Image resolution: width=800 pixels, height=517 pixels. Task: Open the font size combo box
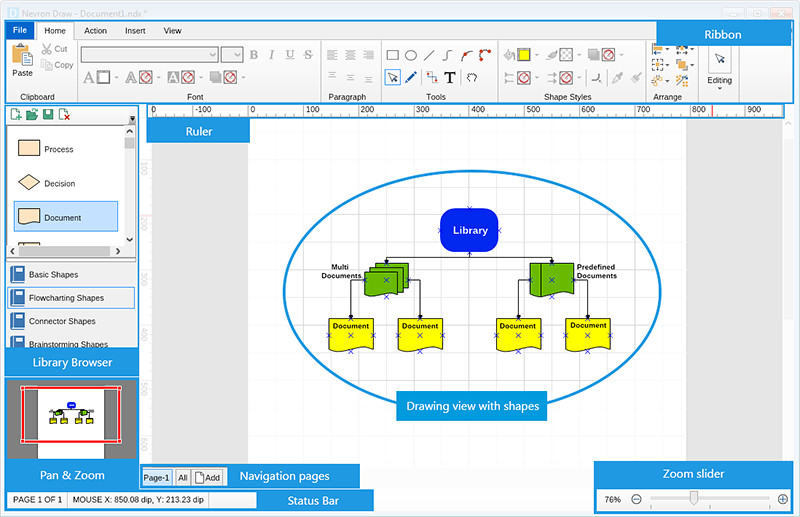[x=232, y=55]
